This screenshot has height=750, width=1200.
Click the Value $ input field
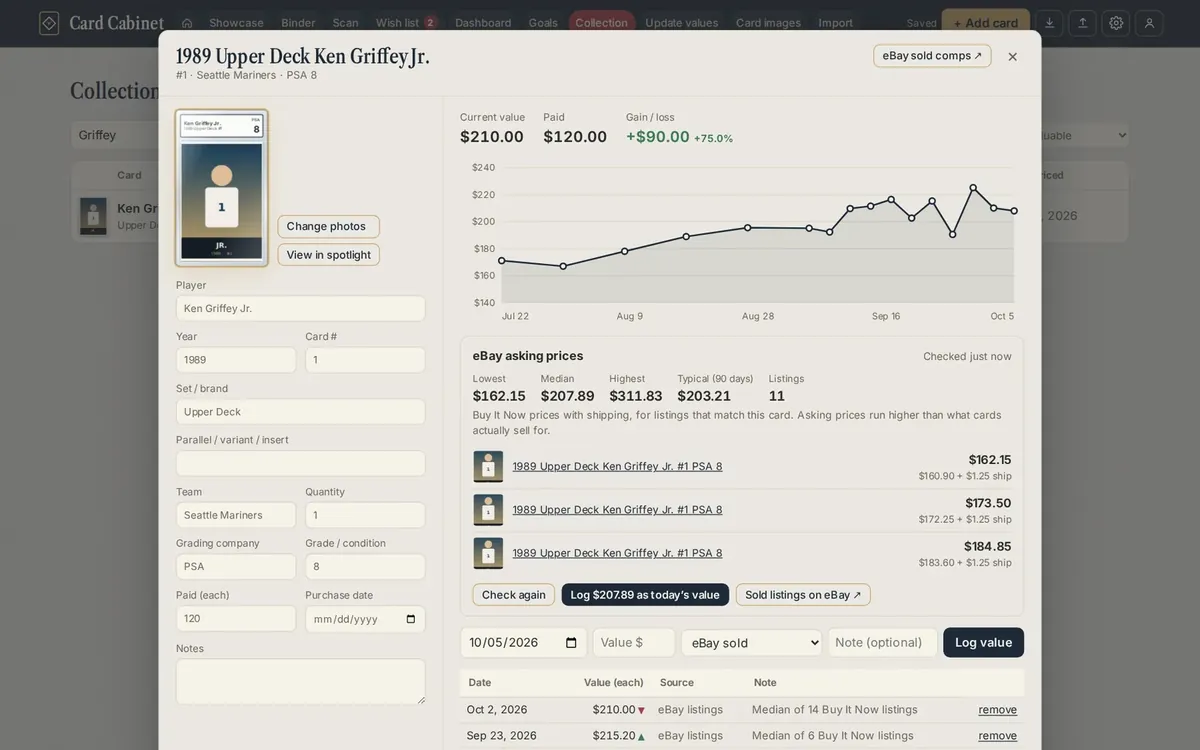click(634, 643)
